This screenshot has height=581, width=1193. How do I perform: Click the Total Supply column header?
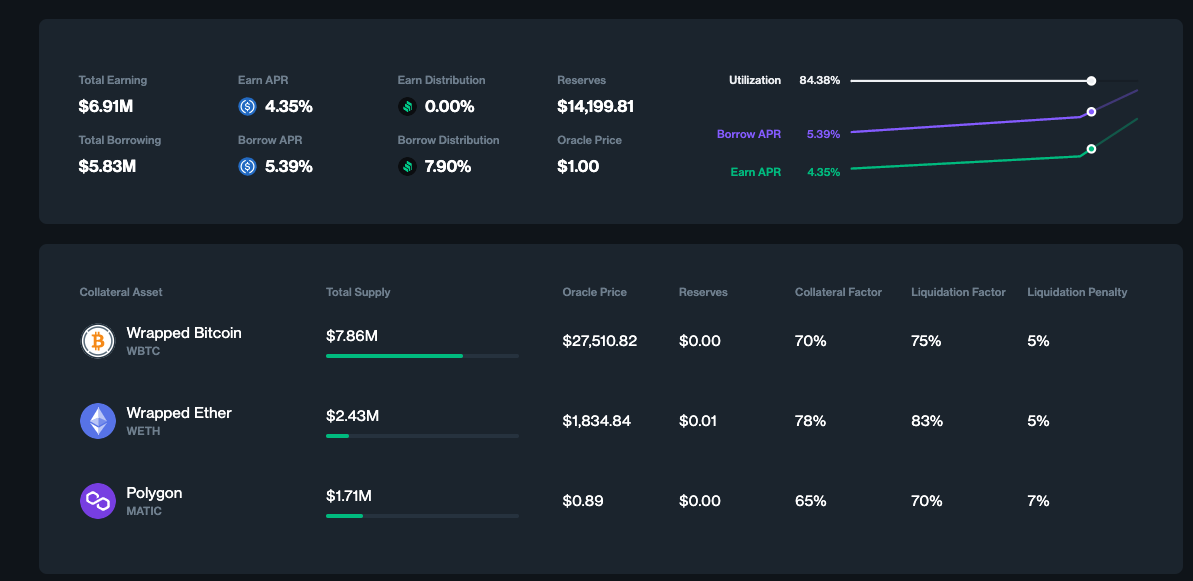click(358, 292)
